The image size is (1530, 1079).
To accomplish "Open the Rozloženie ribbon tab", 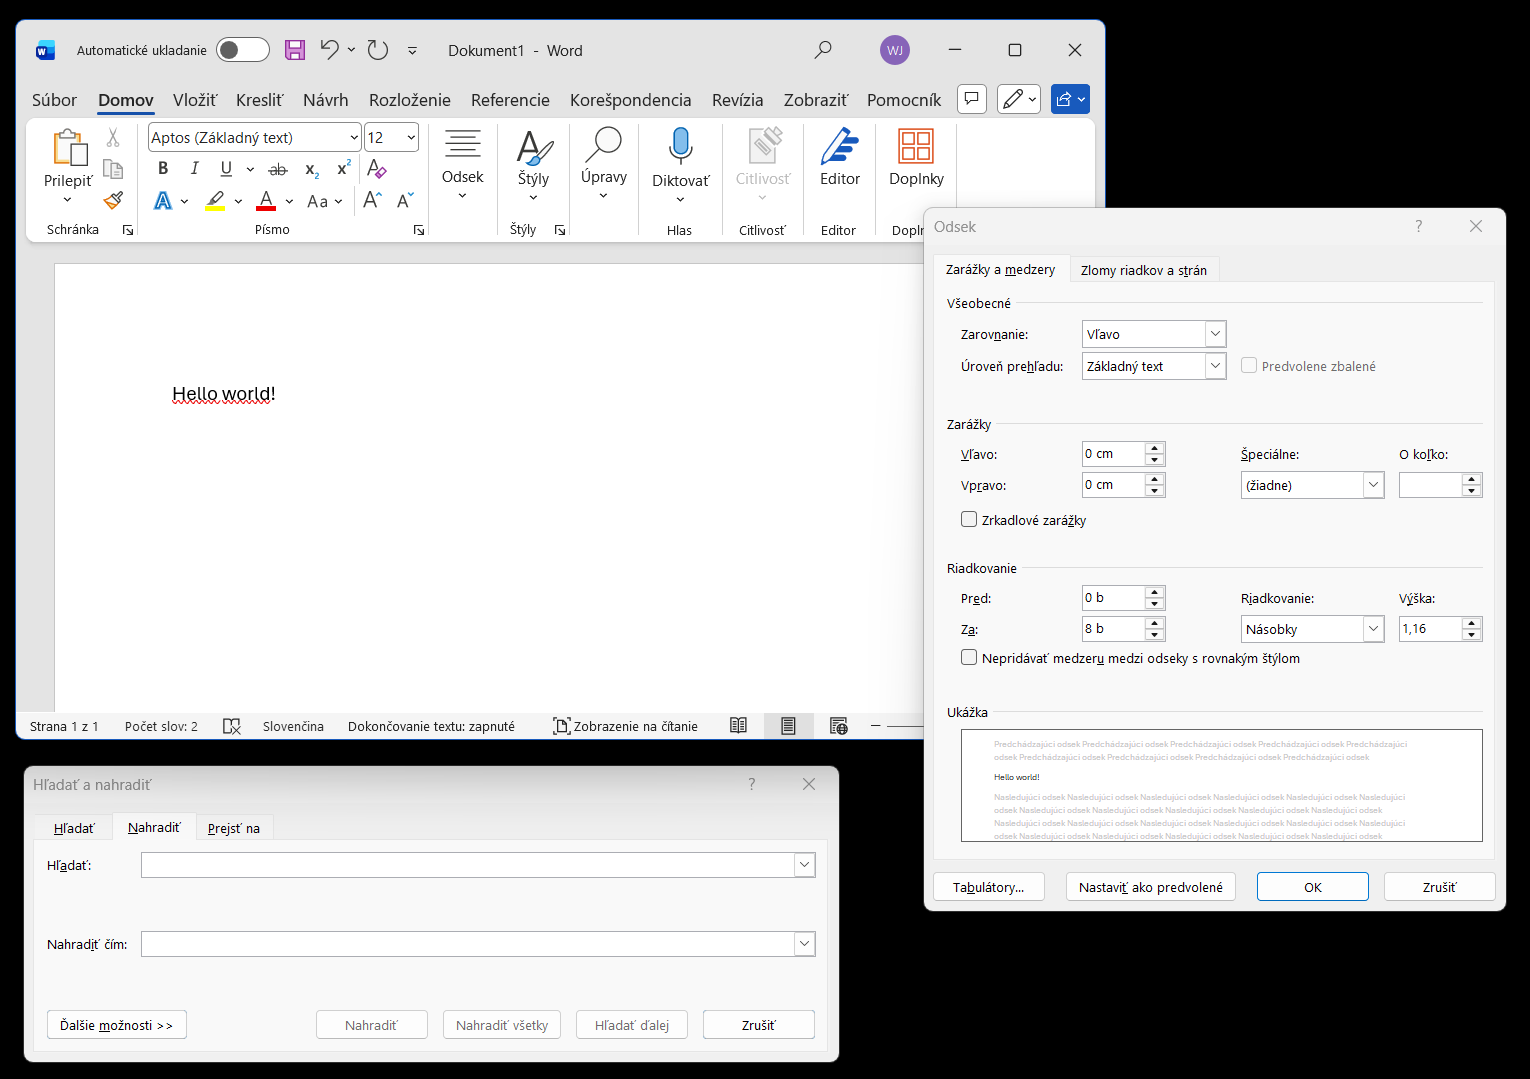I will tap(409, 100).
